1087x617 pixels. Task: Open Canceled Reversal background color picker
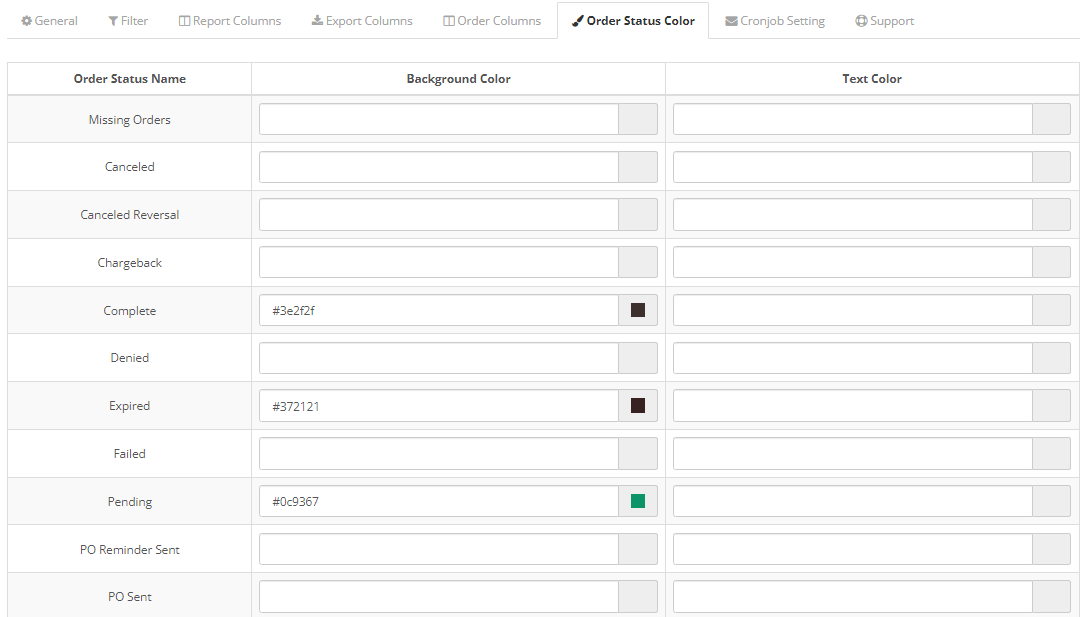click(x=638, y=215)
